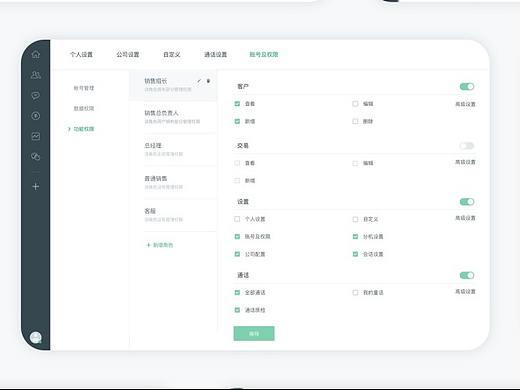Viewport: 520px width, 390px height.
Task: Click the trash delete icon on 销售组长 role
Action: (208, 81)
